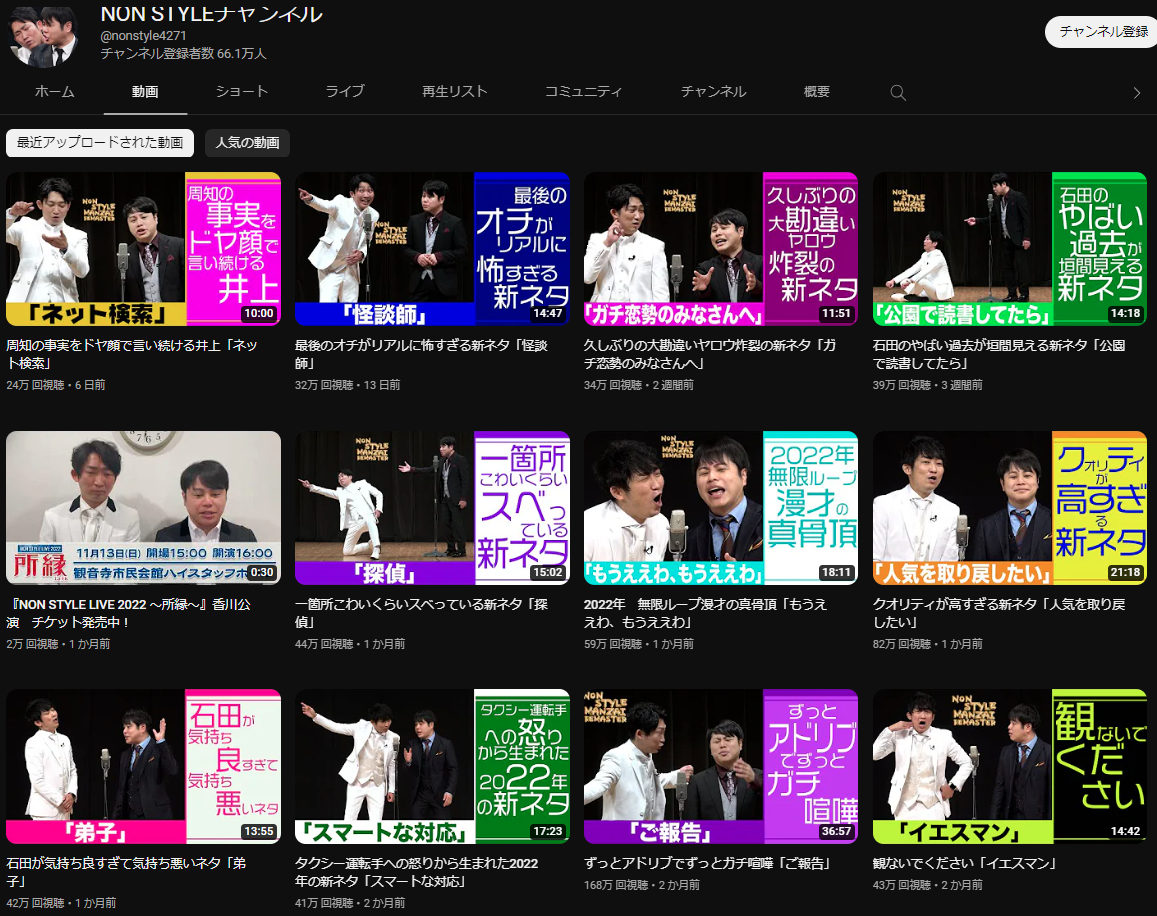Click the 59万 回視聴・1 か月前 metadata

coord(638,644)
